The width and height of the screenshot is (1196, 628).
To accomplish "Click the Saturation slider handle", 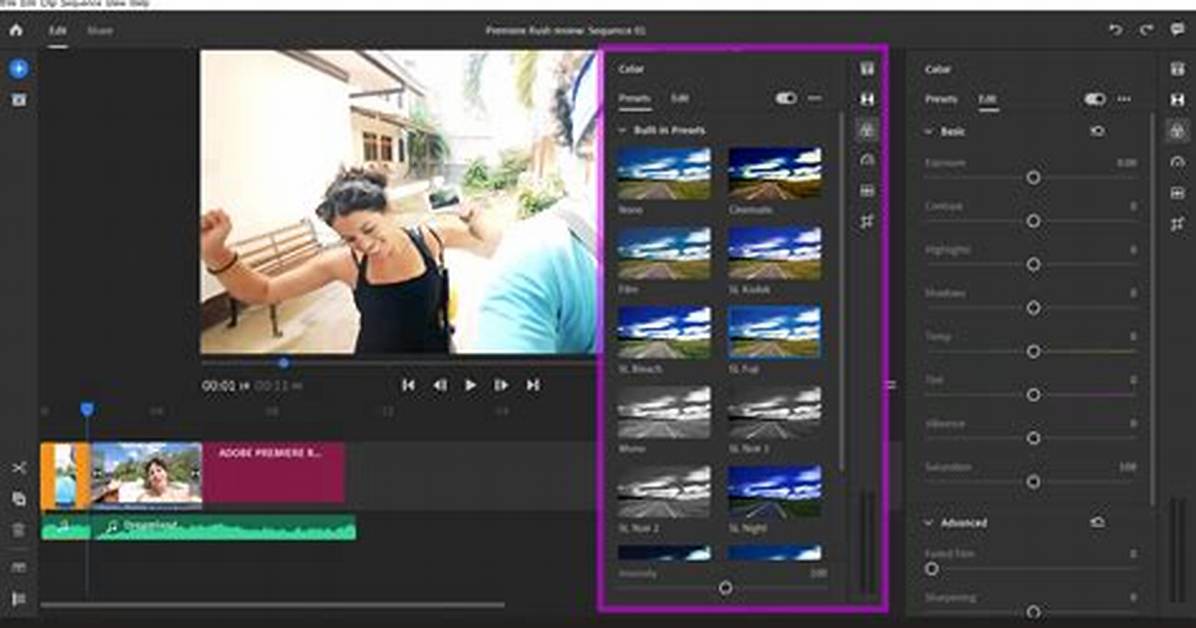I will (1034, 481).
